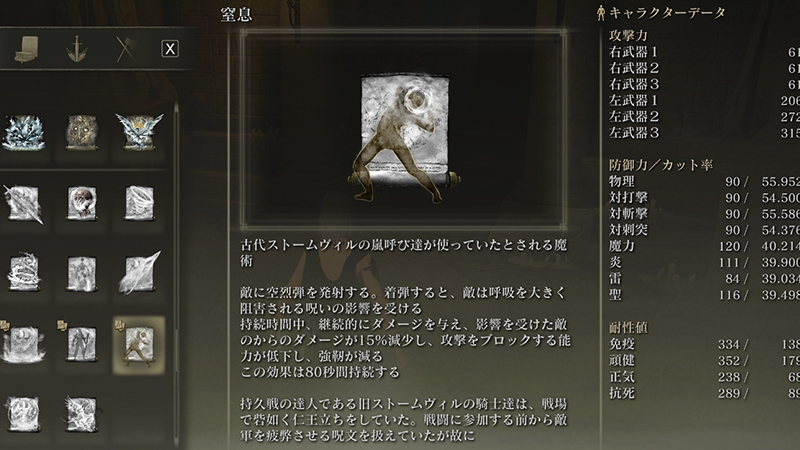Switch to the crossed axes category tab
Viewport: 800px width, 450px height.
pyautogui.click(x=126, y=49)
